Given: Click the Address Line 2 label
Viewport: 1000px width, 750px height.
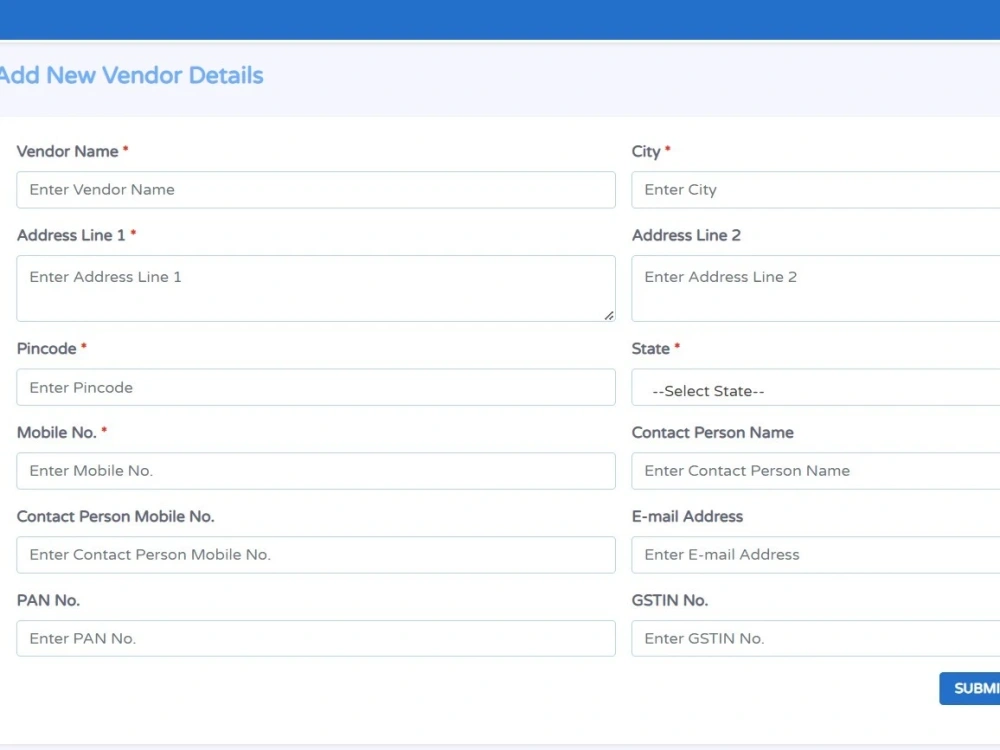Looking at the screenshot, I should coord(686,235).
